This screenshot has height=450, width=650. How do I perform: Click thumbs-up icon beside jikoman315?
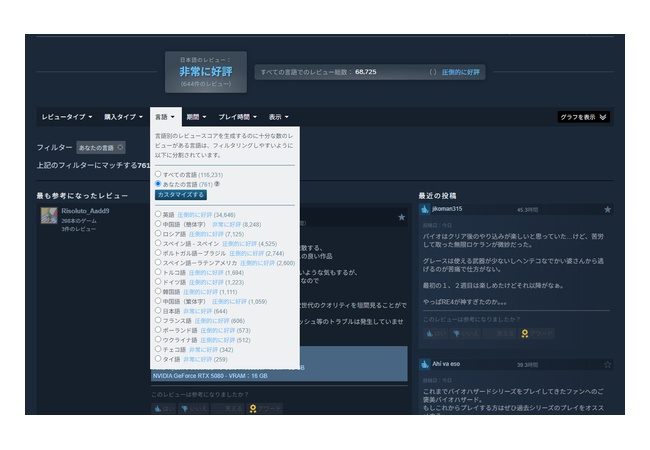(x=424, y=209)
